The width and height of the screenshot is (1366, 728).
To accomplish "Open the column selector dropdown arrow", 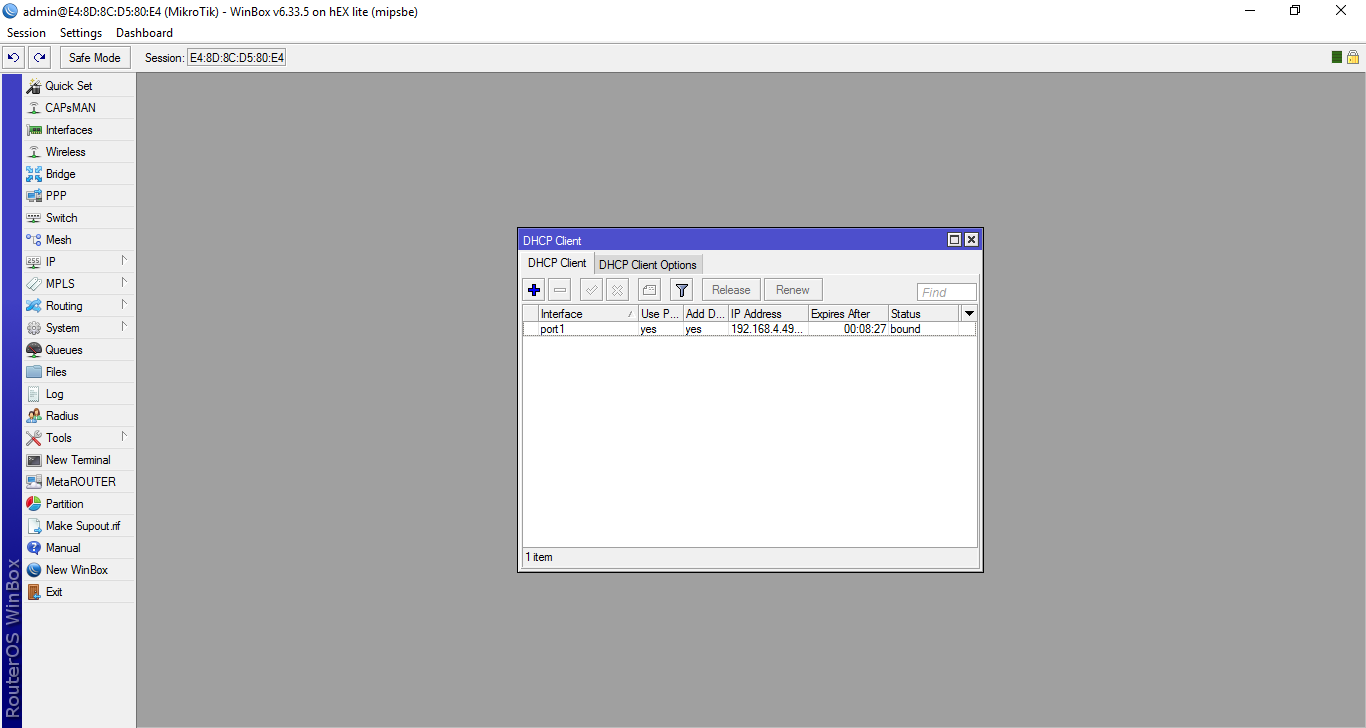I will [x=969, y=314].
